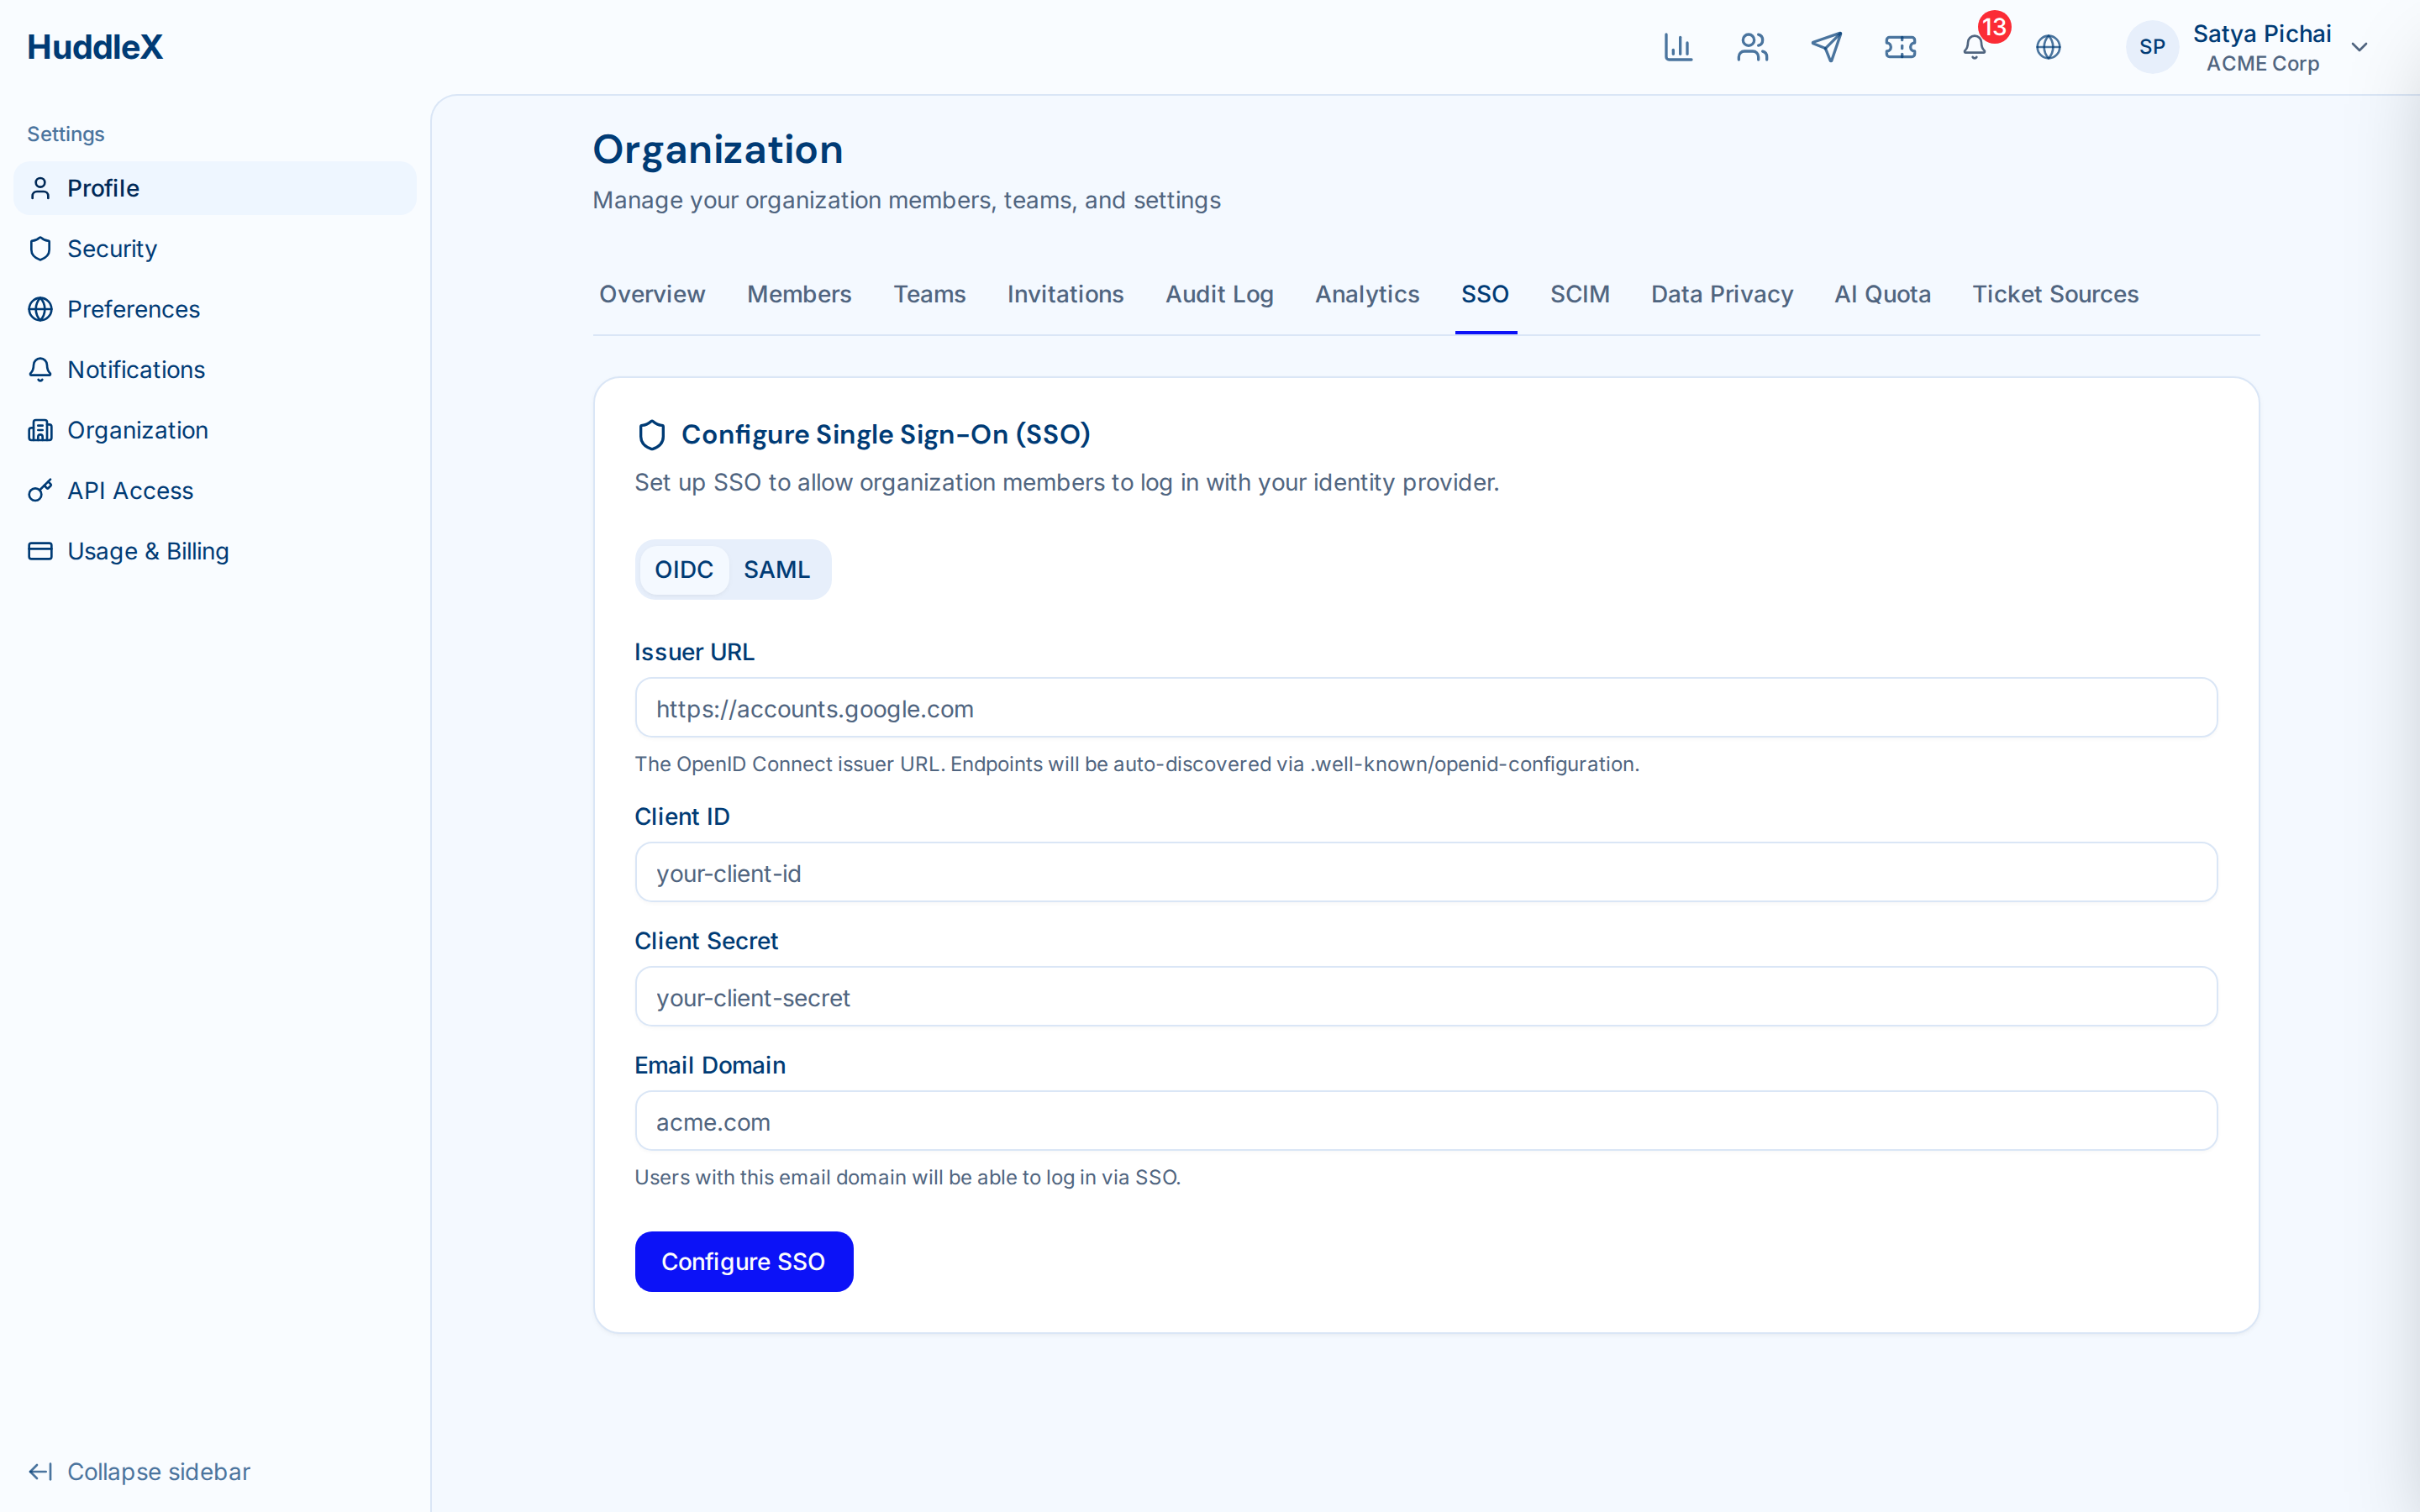Select the OIDC protocol option
This screenshot has height=1512, width=2420.
click(x=684, y=570)
